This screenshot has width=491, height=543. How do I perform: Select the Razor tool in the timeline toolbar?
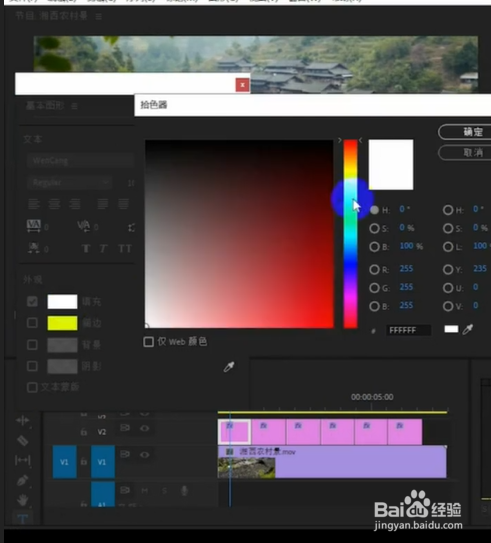23,440
